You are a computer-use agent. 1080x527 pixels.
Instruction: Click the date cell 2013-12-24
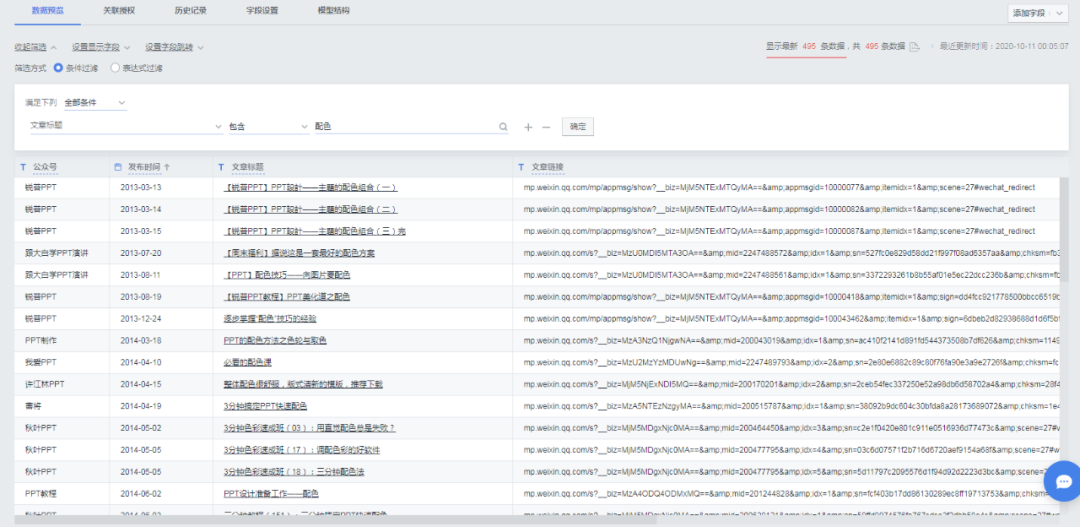(141, 319)
